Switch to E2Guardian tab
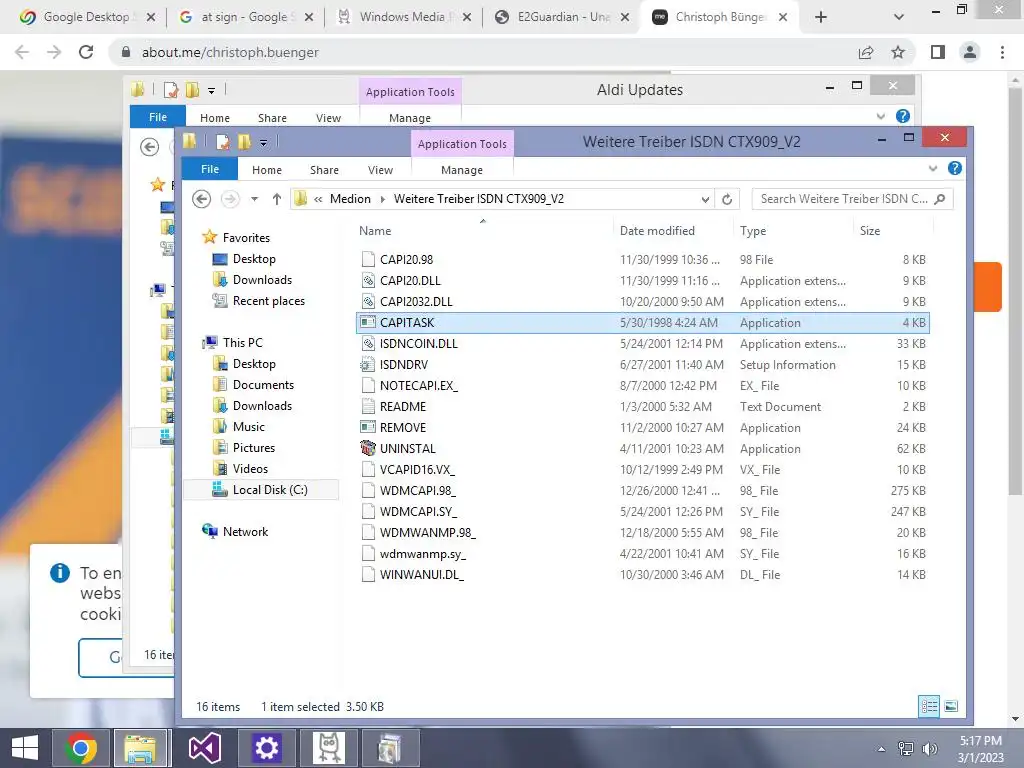The height and width of the screenshot is (768, 1024). (563, 17)
